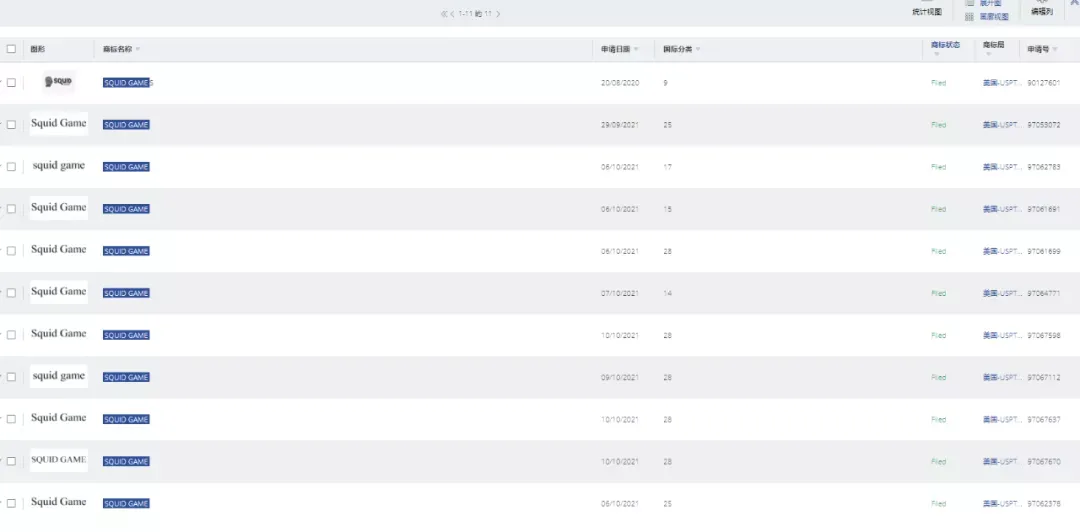Open the 商标状态 column filter dropdown
This screenshot has width=1080, height=532.
935,54
